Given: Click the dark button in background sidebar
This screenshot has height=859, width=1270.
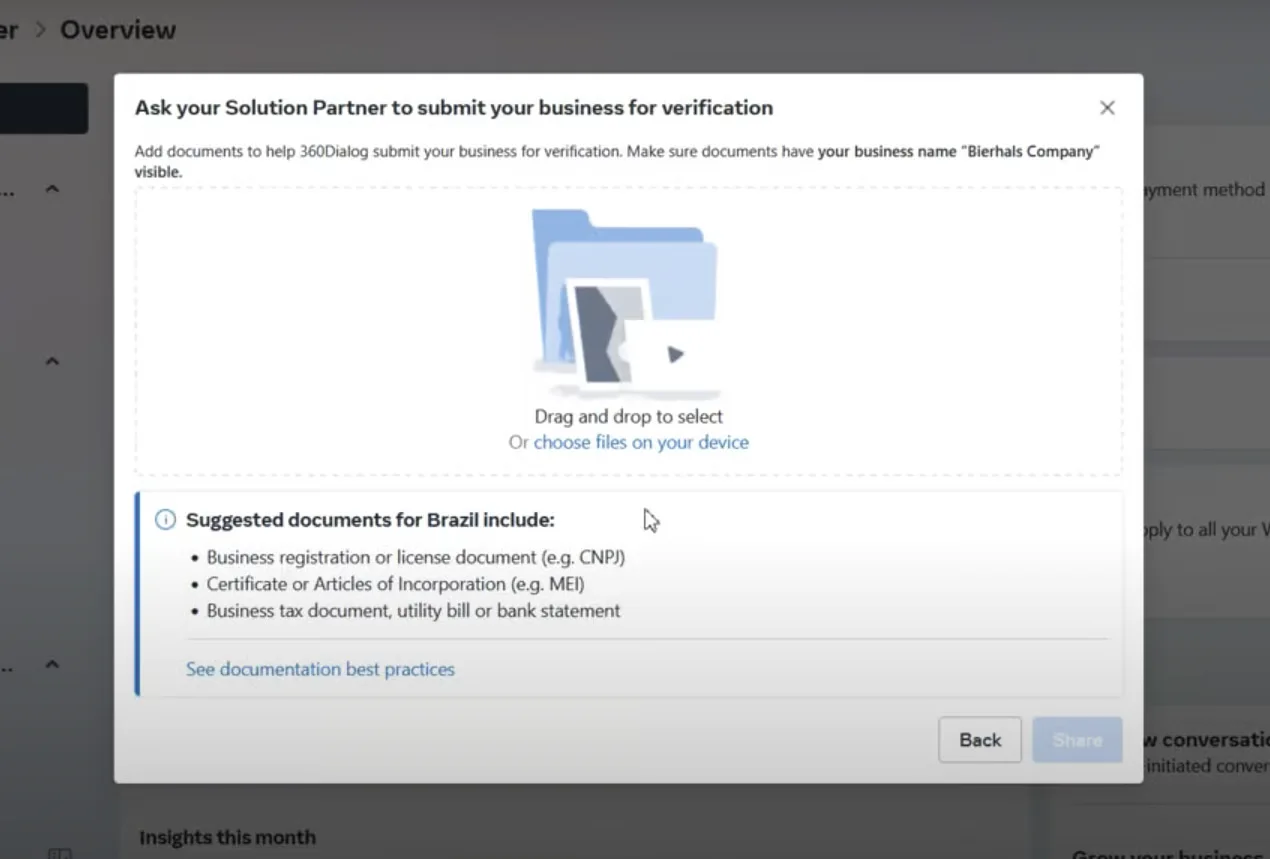Looking at the screenshot, I should tap(44, 108).
